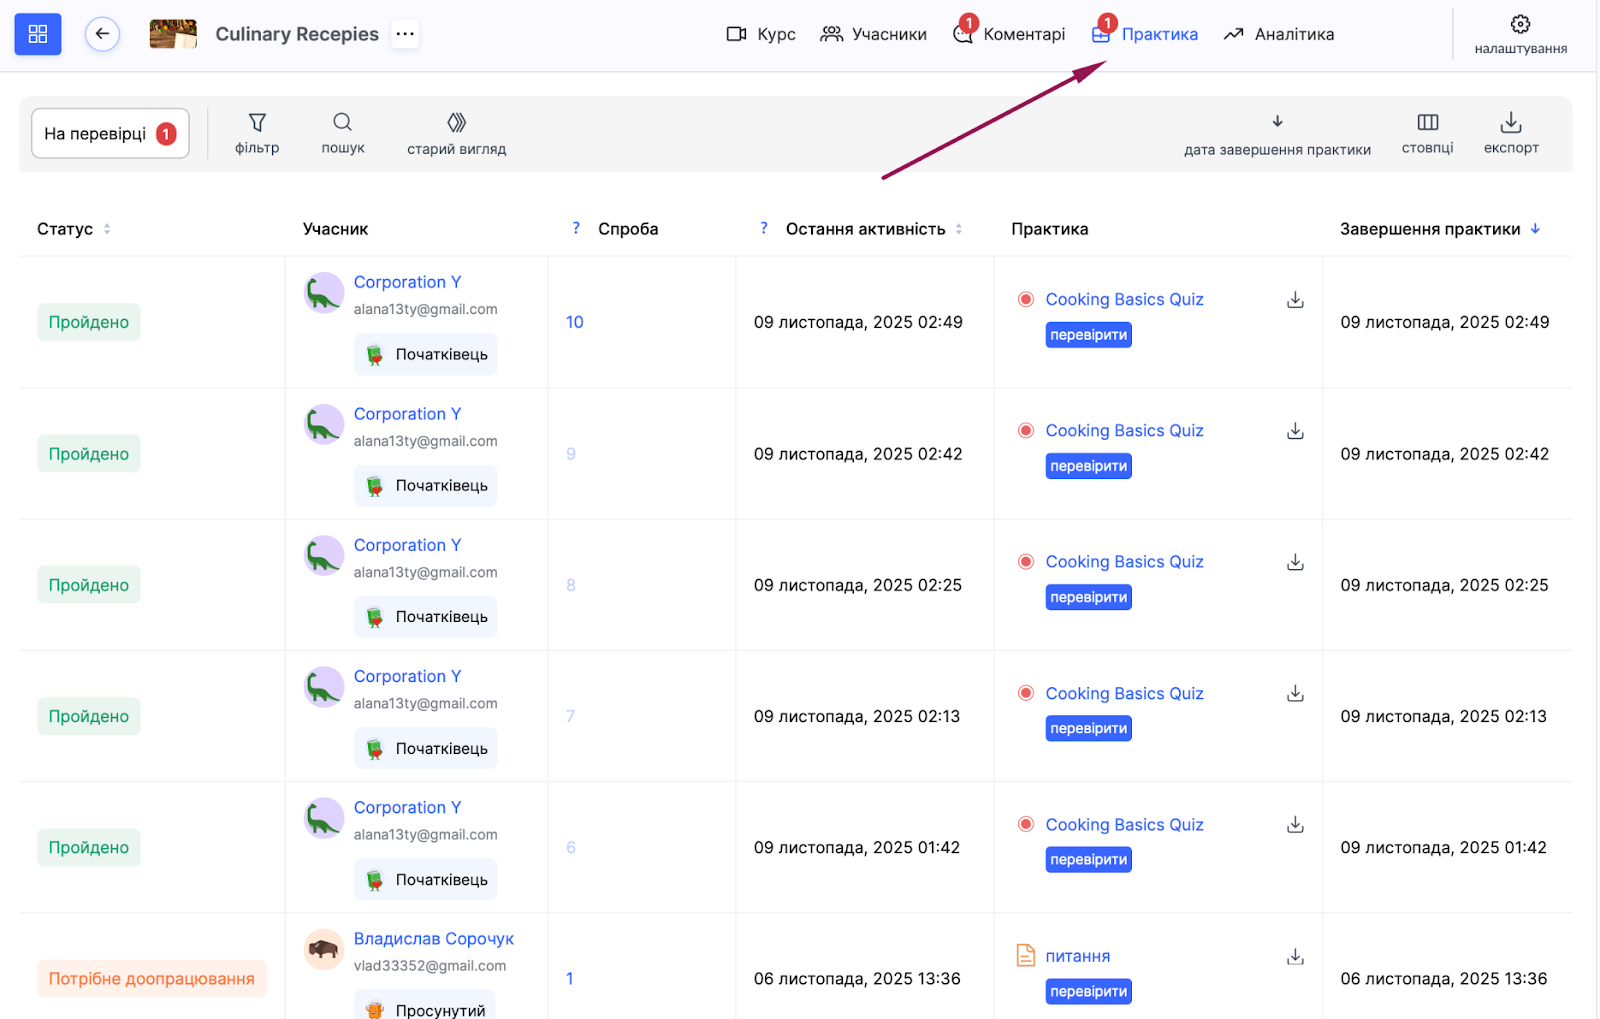This screenshot has width=1600, height=1019.
Task: Switch to old view (старий вигляд)
Action: [456, 133]
